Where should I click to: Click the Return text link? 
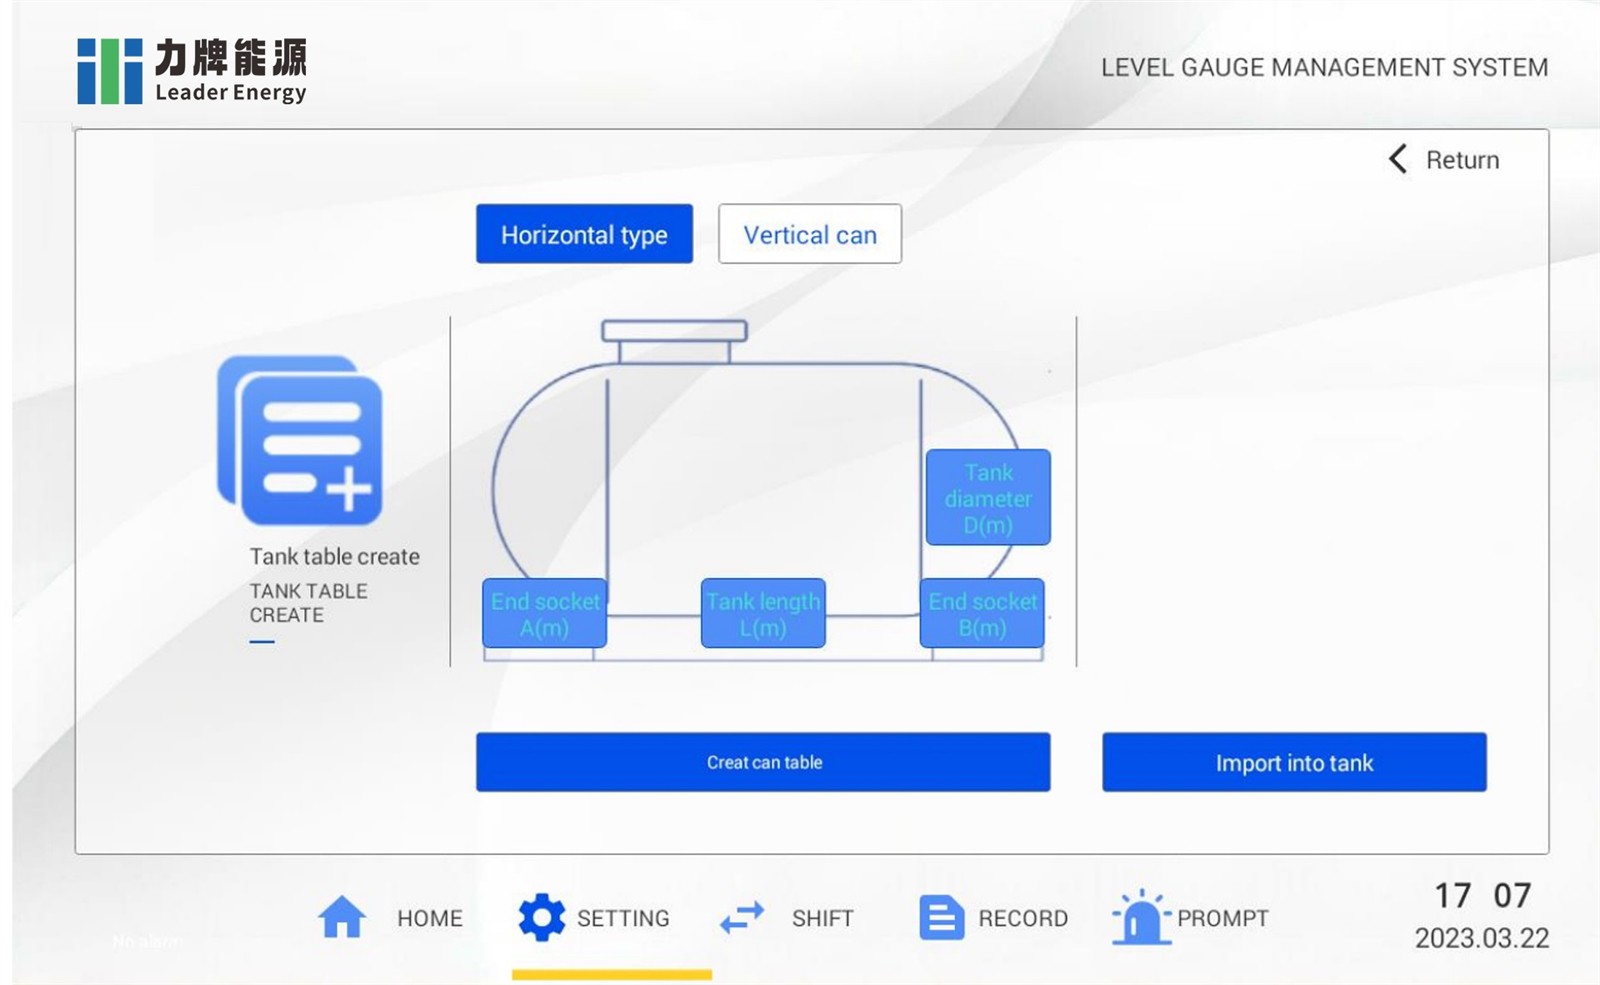point(1462,160)
